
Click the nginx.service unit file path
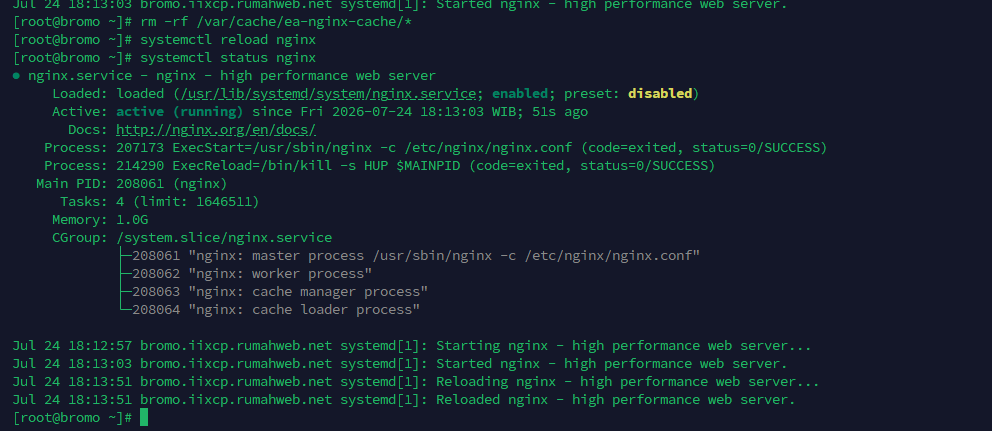click(328, 94)
